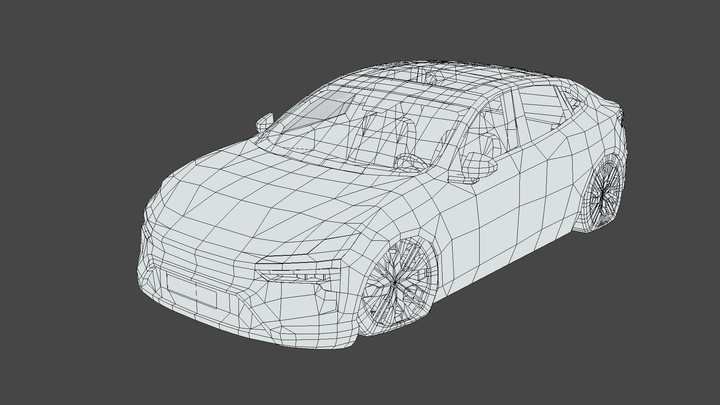Select the front license plate recess
Image resolution: width=720 pixels, height=405 pixels.
click(192, 292)
